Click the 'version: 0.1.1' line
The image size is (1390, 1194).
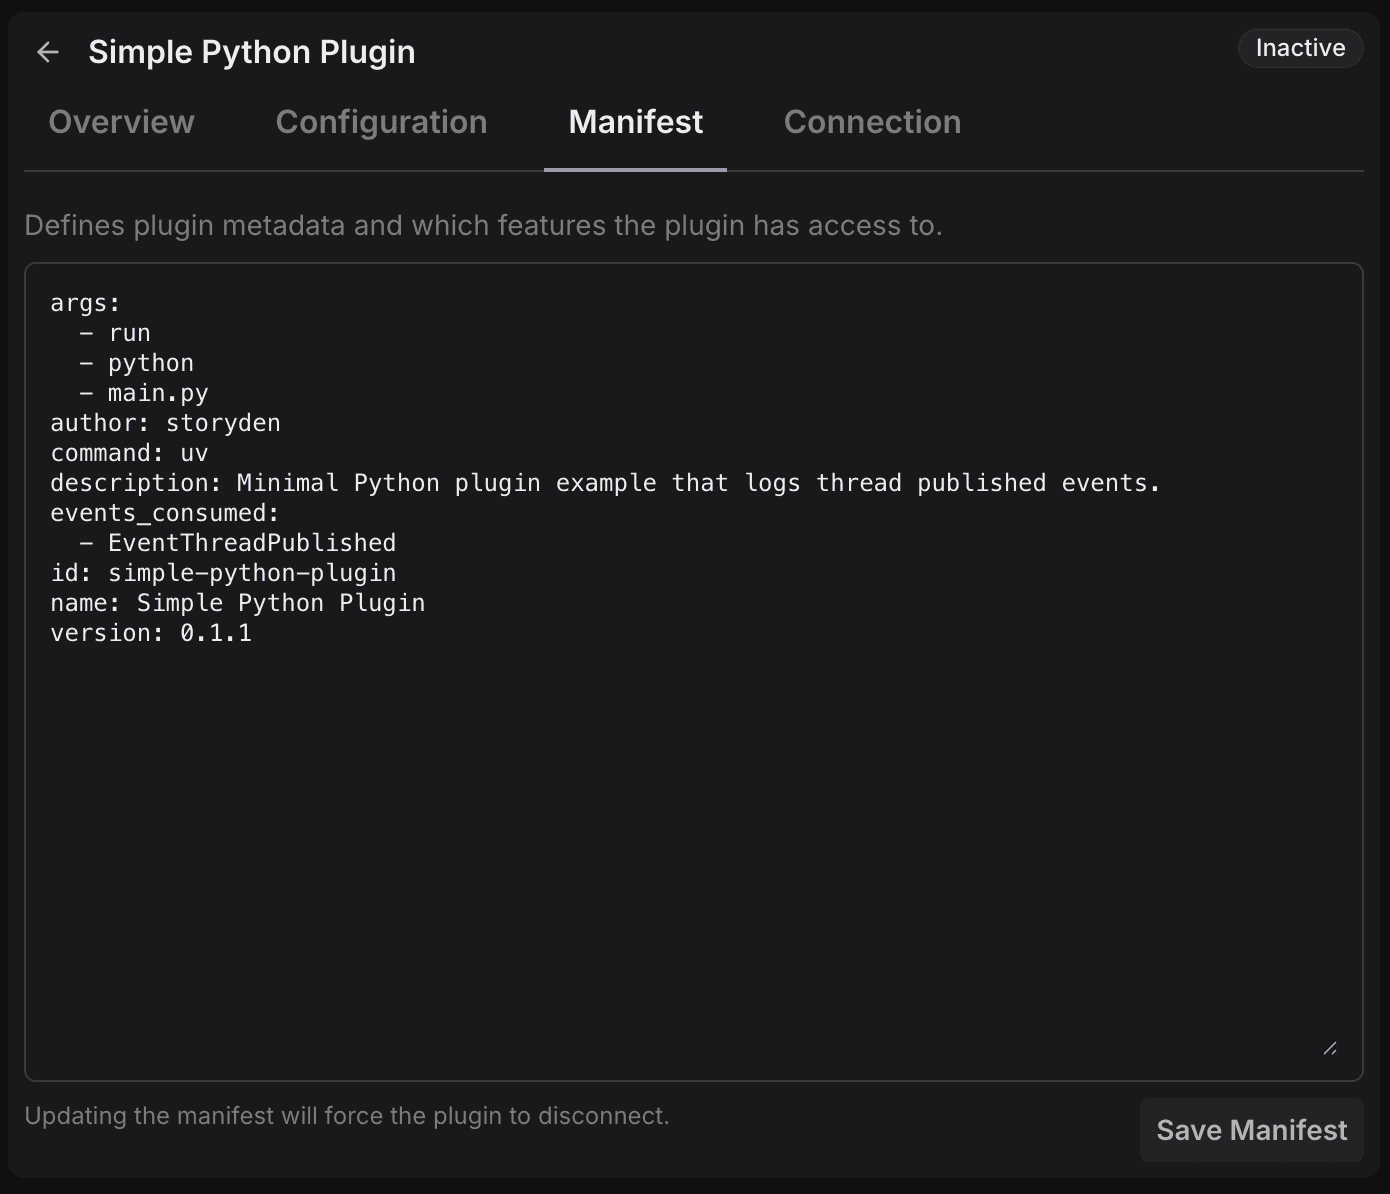click(x=151, y=633)
